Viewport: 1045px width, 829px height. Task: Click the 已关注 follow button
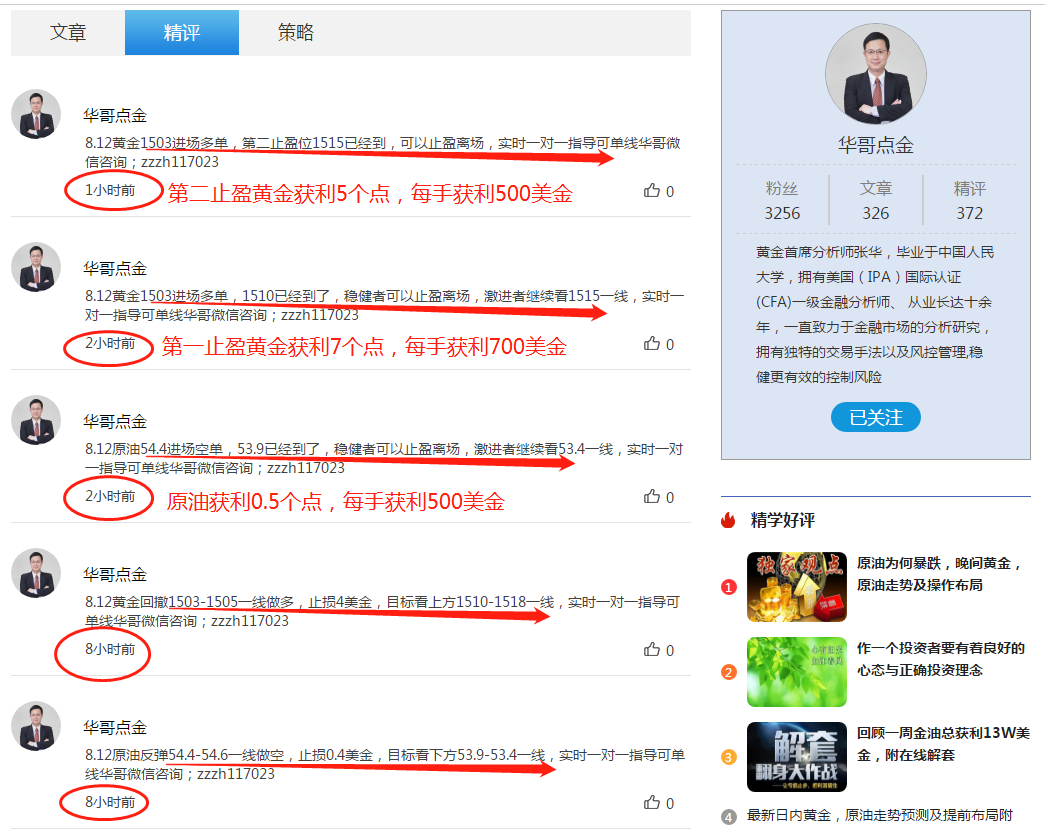876,417
